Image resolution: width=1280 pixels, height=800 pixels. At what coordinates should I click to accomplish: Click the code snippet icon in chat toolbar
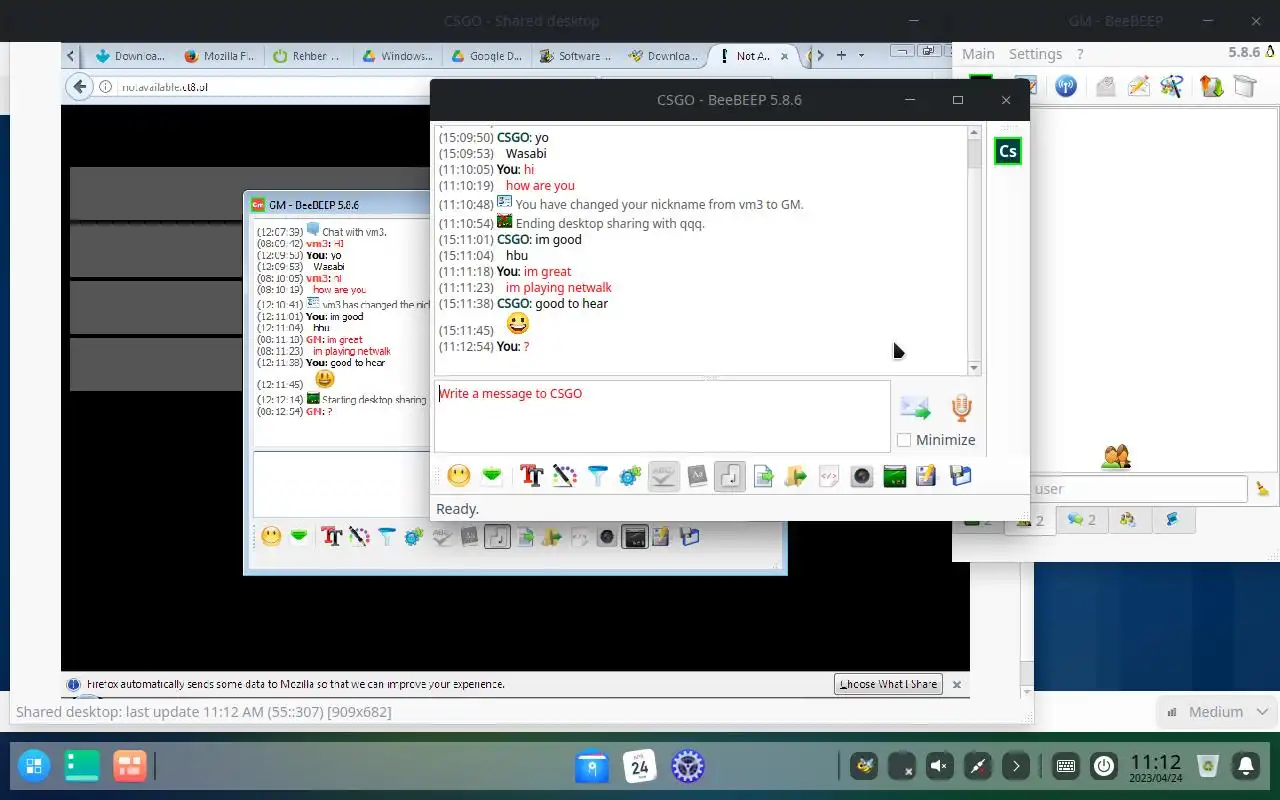point(829,476)
